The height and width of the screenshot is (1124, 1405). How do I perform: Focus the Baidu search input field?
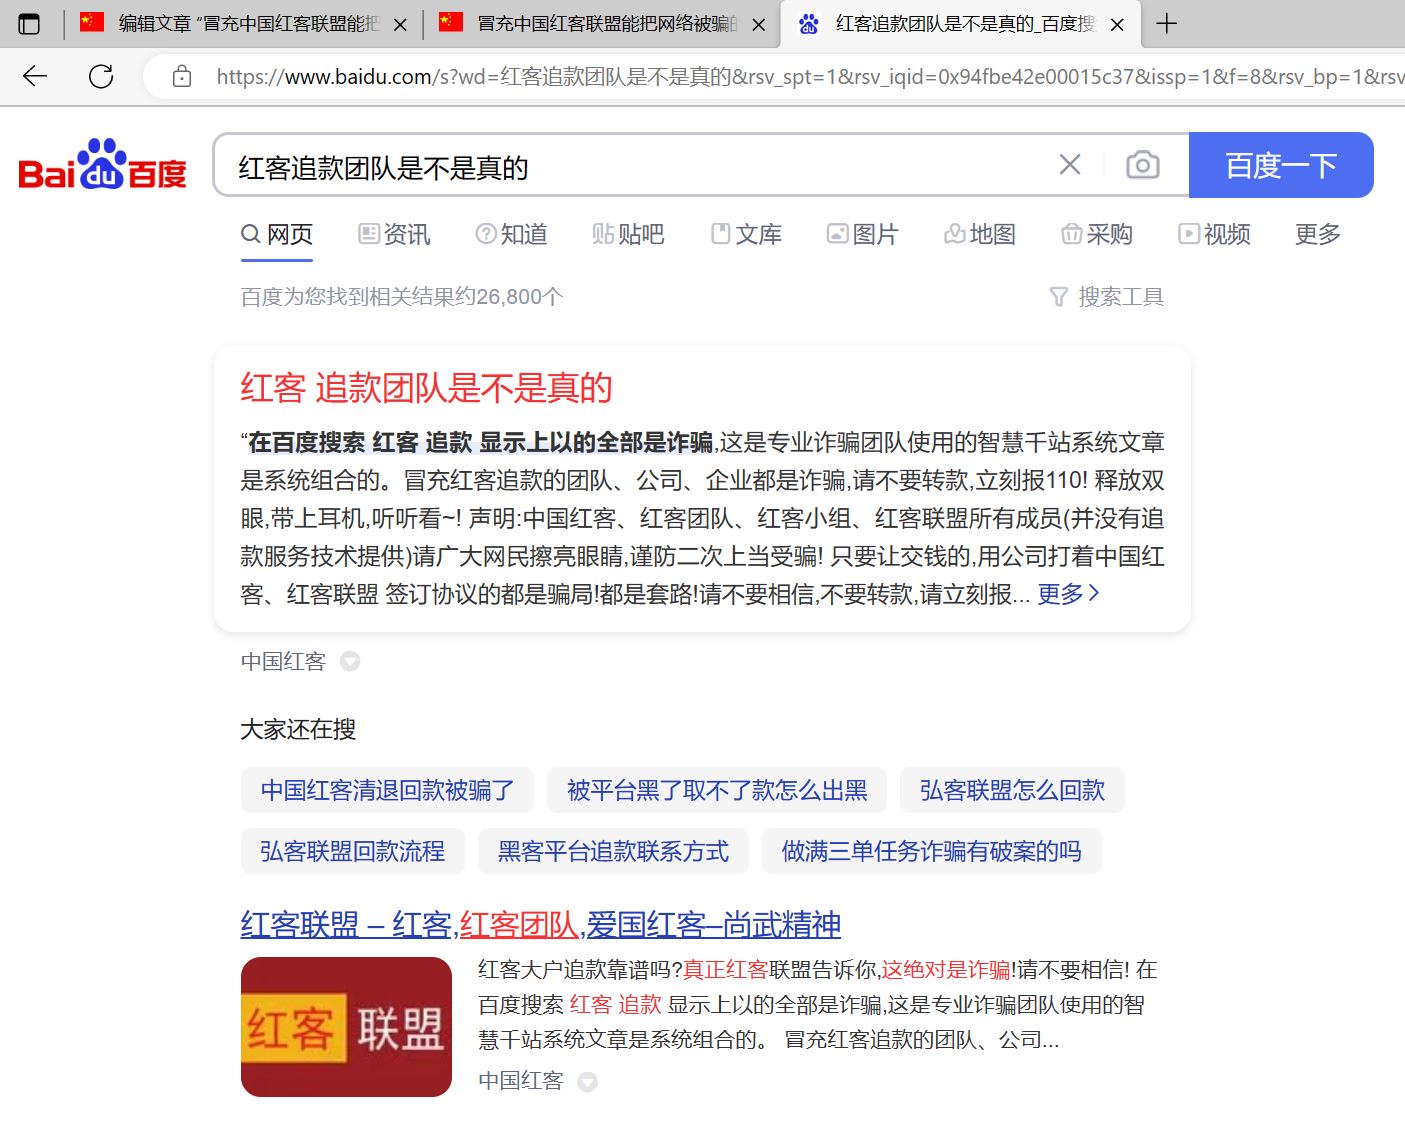coord(640,167)
